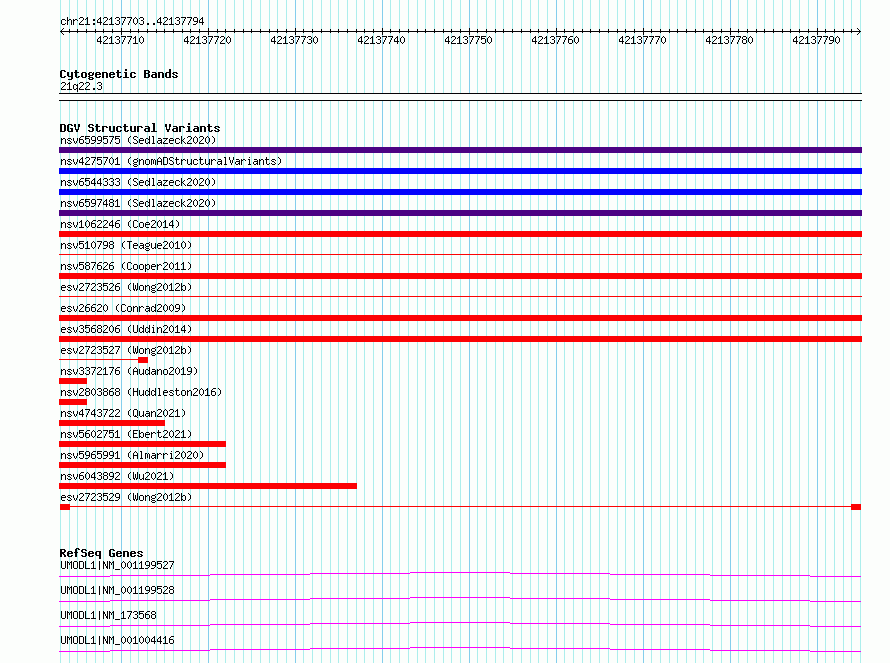This screenshot has width=890, height=663.
Task: Click the red bar under nsv1062246
Action: tap(460, 234)
